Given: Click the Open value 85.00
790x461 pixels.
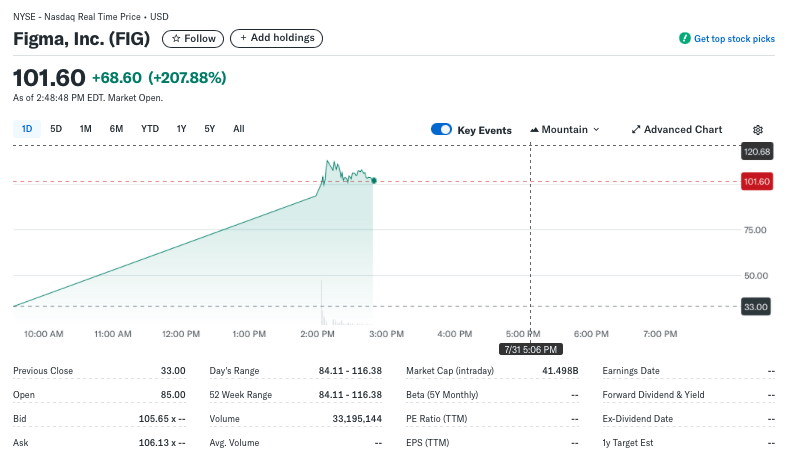Looking at the screenshot, I should pos(173,395).
